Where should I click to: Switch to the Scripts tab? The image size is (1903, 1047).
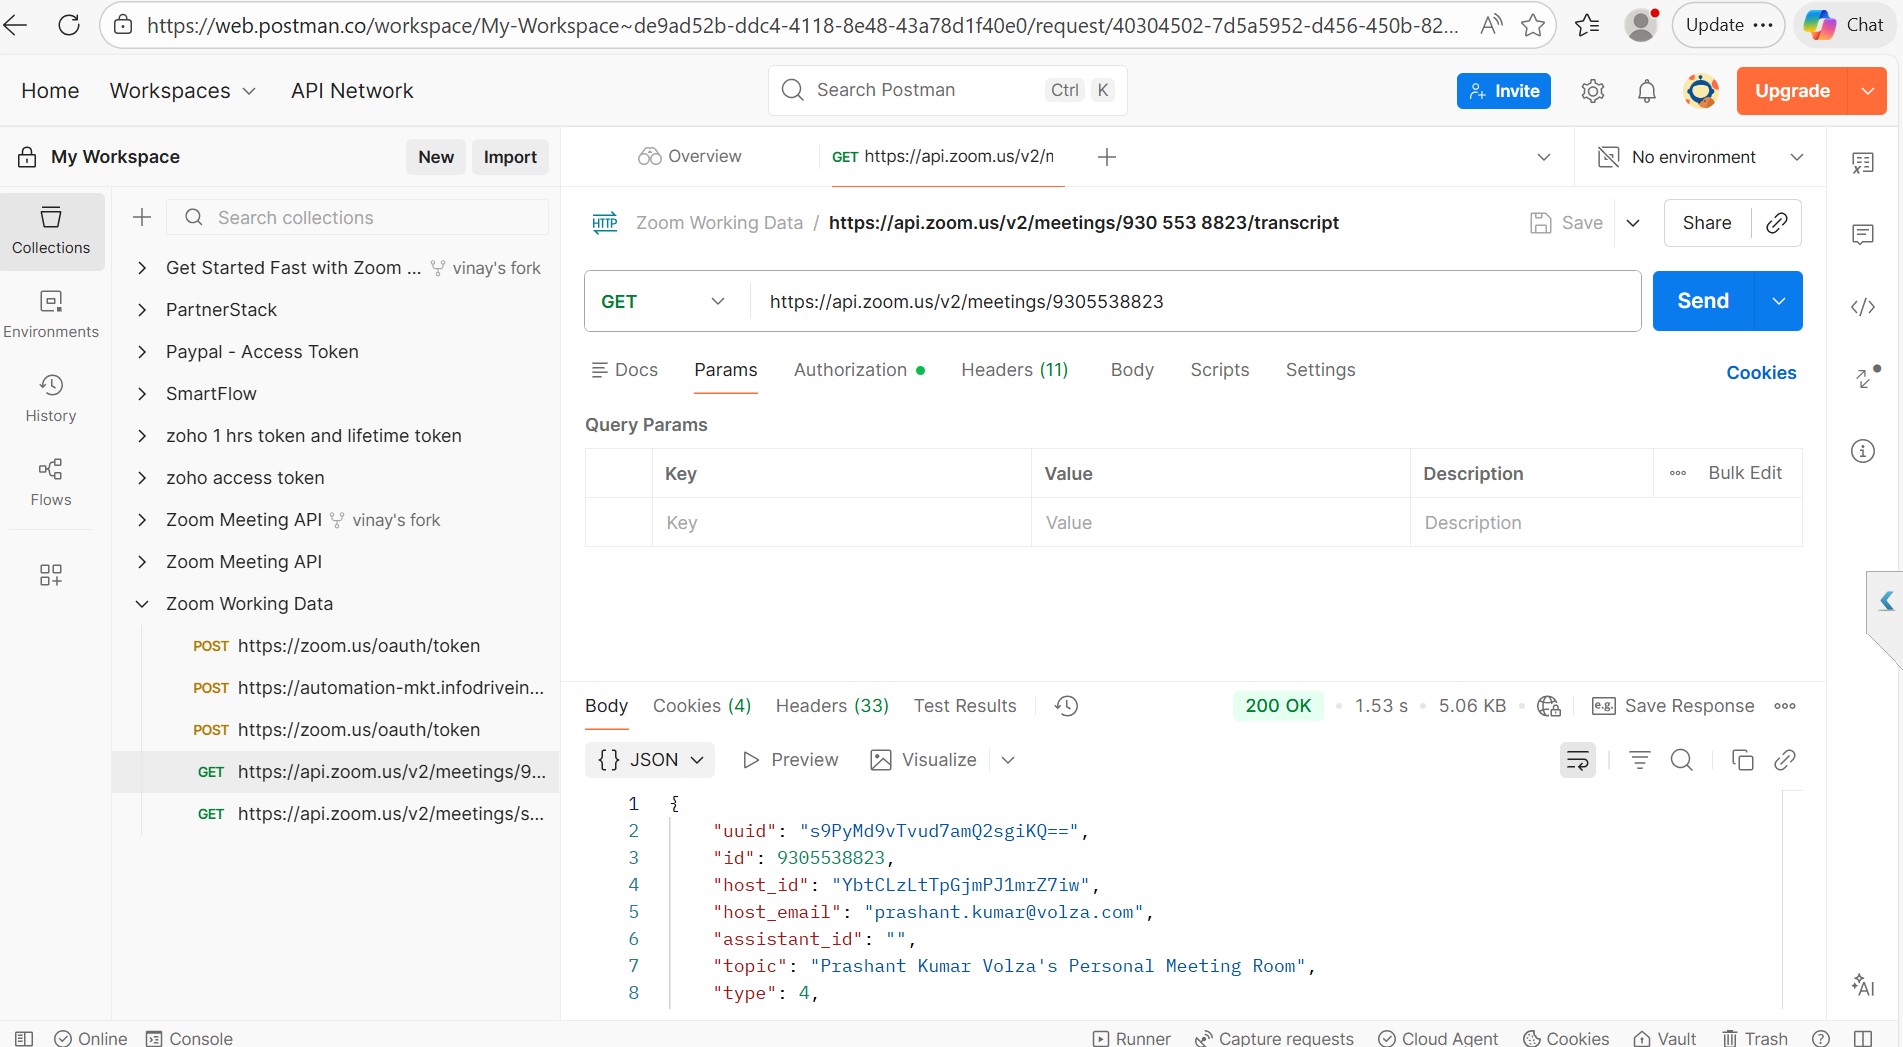1219,370
